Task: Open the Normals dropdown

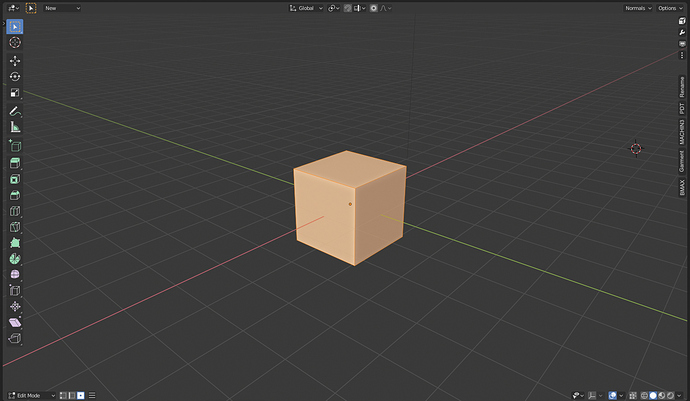Action: tap(638, 8)
